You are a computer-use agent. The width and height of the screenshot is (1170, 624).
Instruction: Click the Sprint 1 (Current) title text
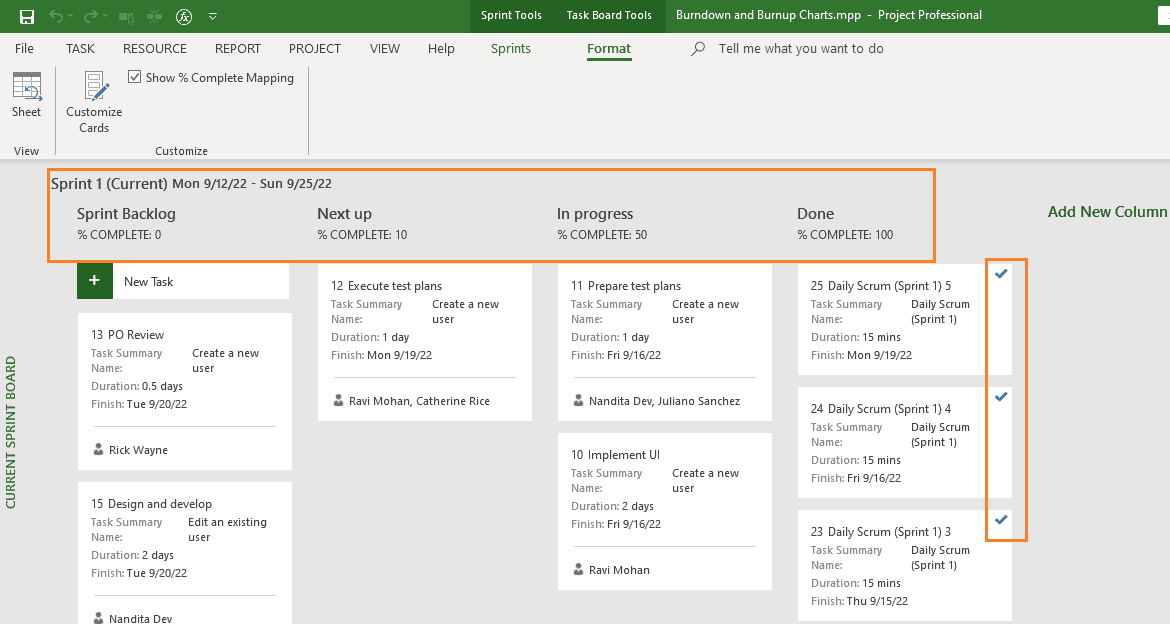click(x=109, y=184)
